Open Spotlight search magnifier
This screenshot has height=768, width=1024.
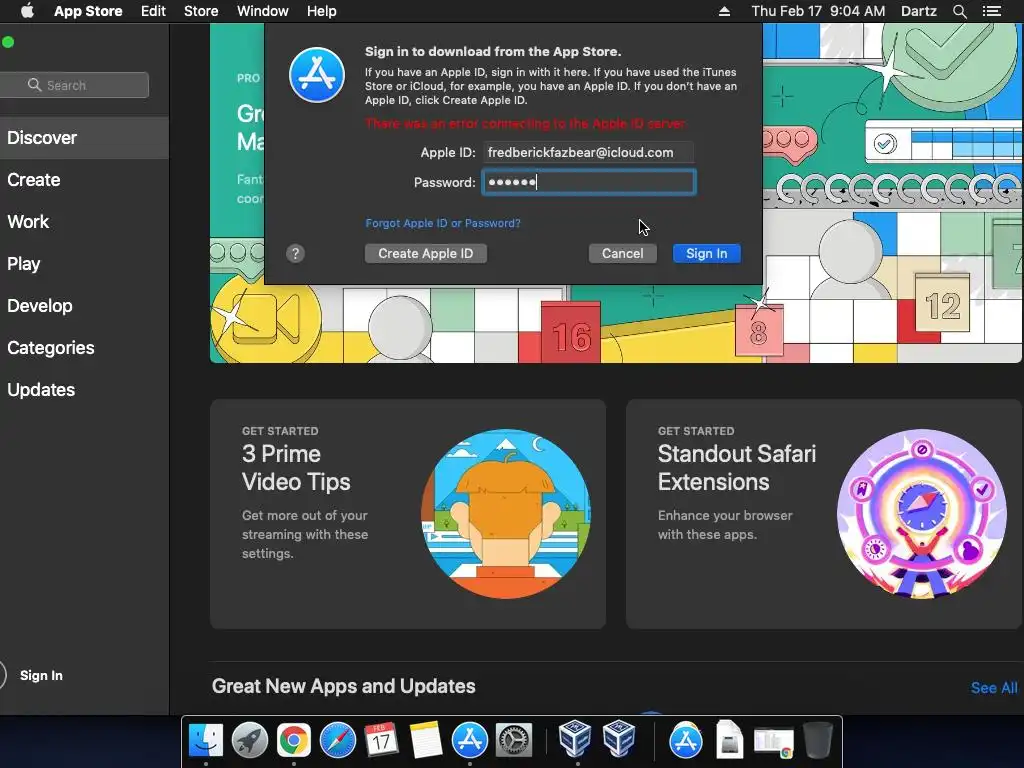(x=960, y=11)
